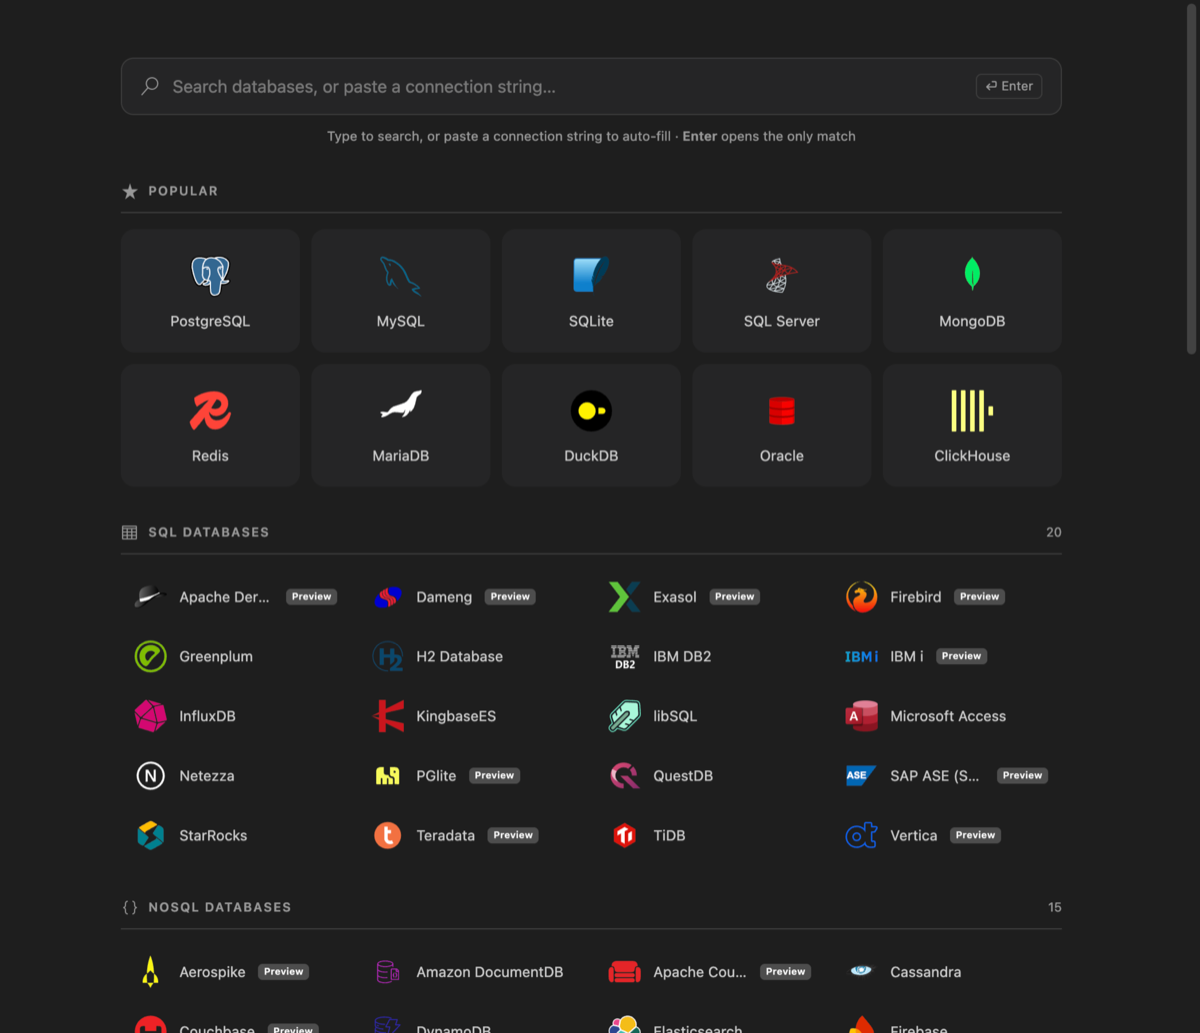Select the Redis red logo
This screenshot has height=1033, width=1200.
(210, 410)
